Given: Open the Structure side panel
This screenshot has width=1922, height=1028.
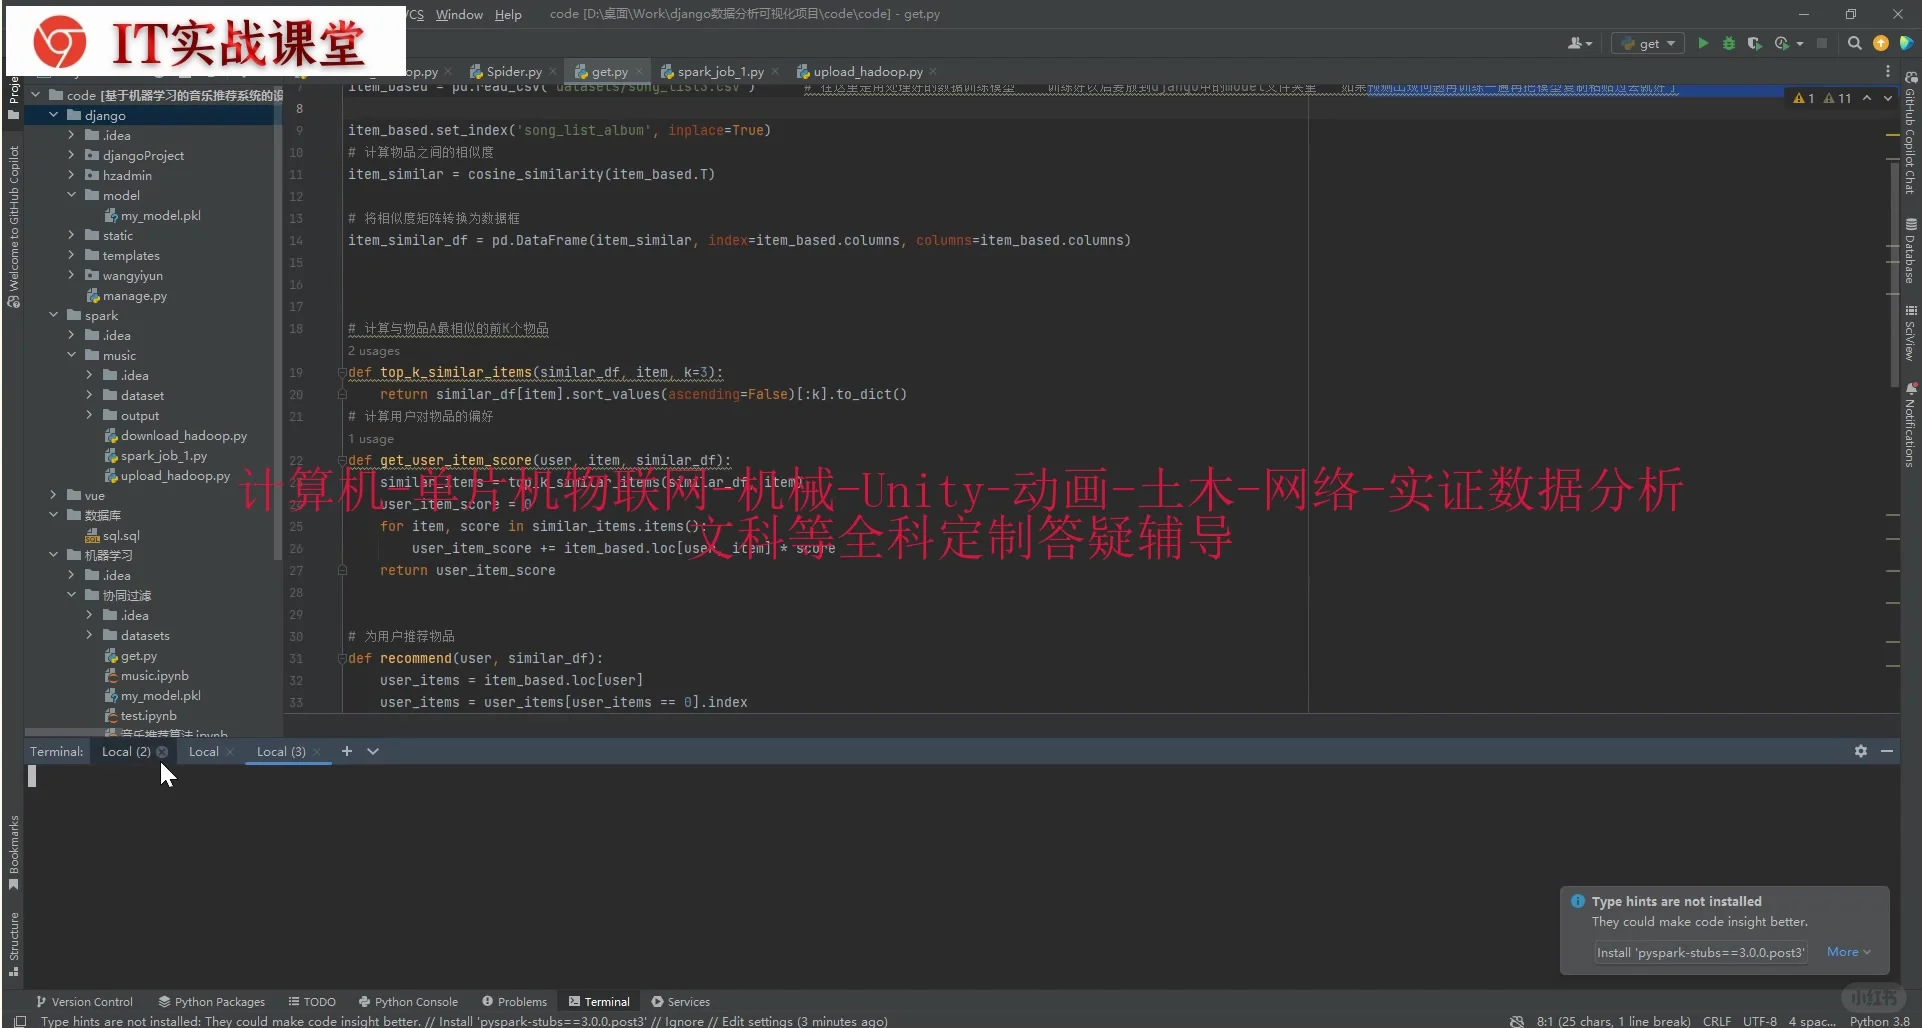Looking at the screenshot, I should 14,943.
